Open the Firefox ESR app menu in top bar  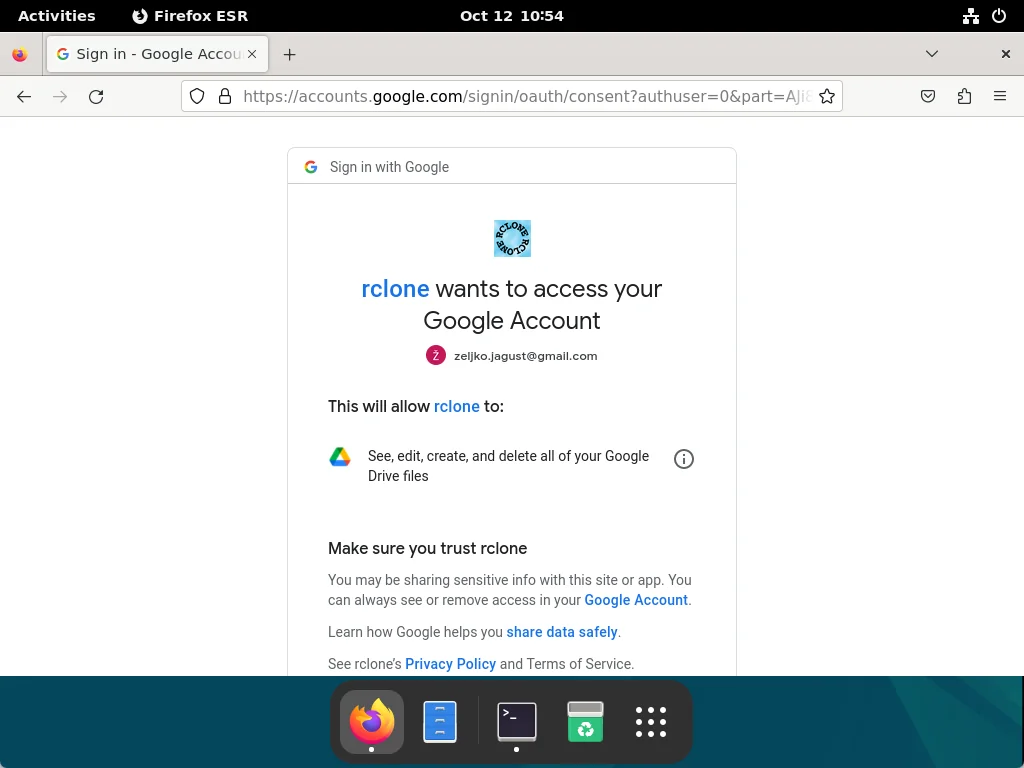tap(190, 16)
